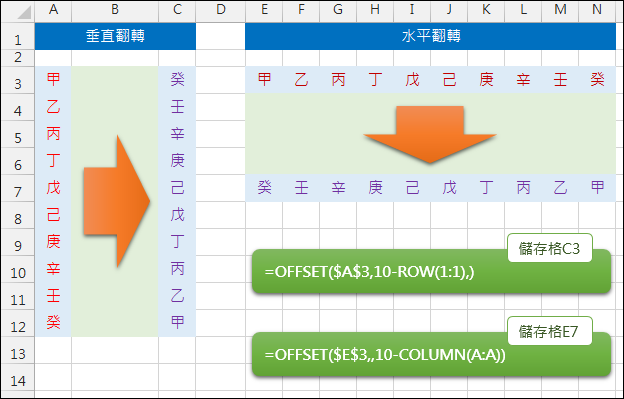Screen dimensions: 624x399
Task: Select cell G7 with purple 辛
Action: tap(338, 188)
